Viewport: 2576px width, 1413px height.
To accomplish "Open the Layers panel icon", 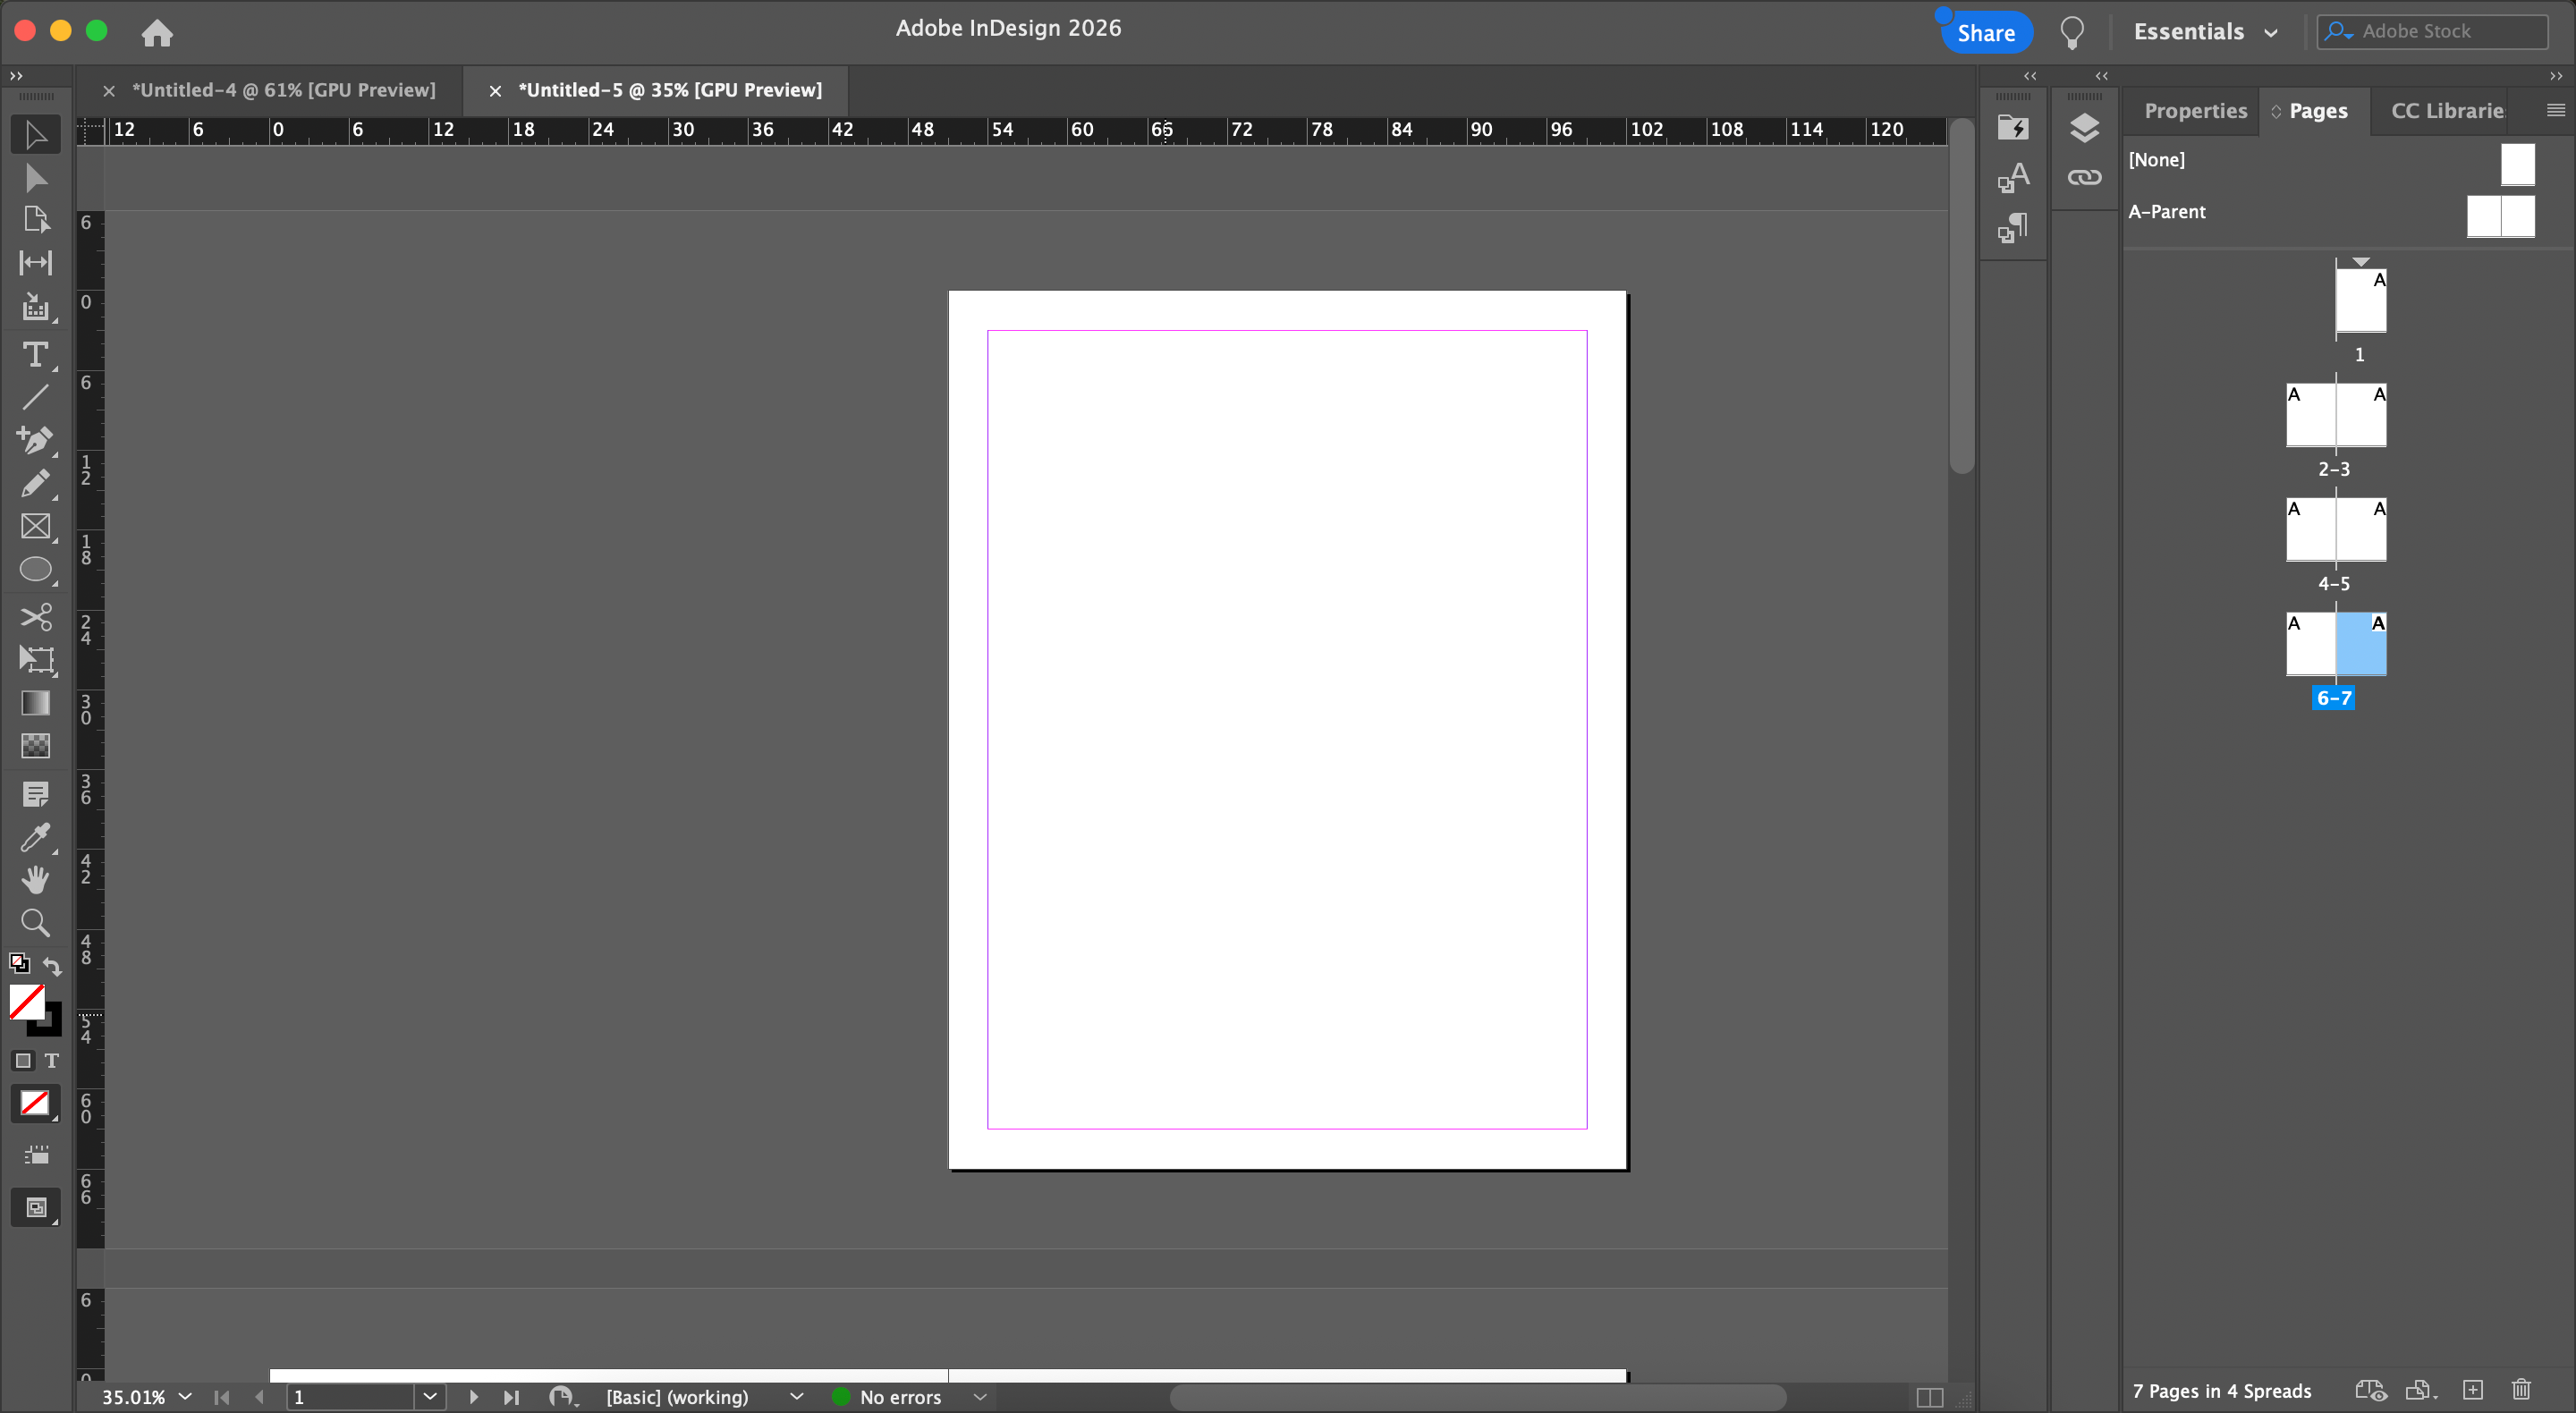I will (2084, 128).
